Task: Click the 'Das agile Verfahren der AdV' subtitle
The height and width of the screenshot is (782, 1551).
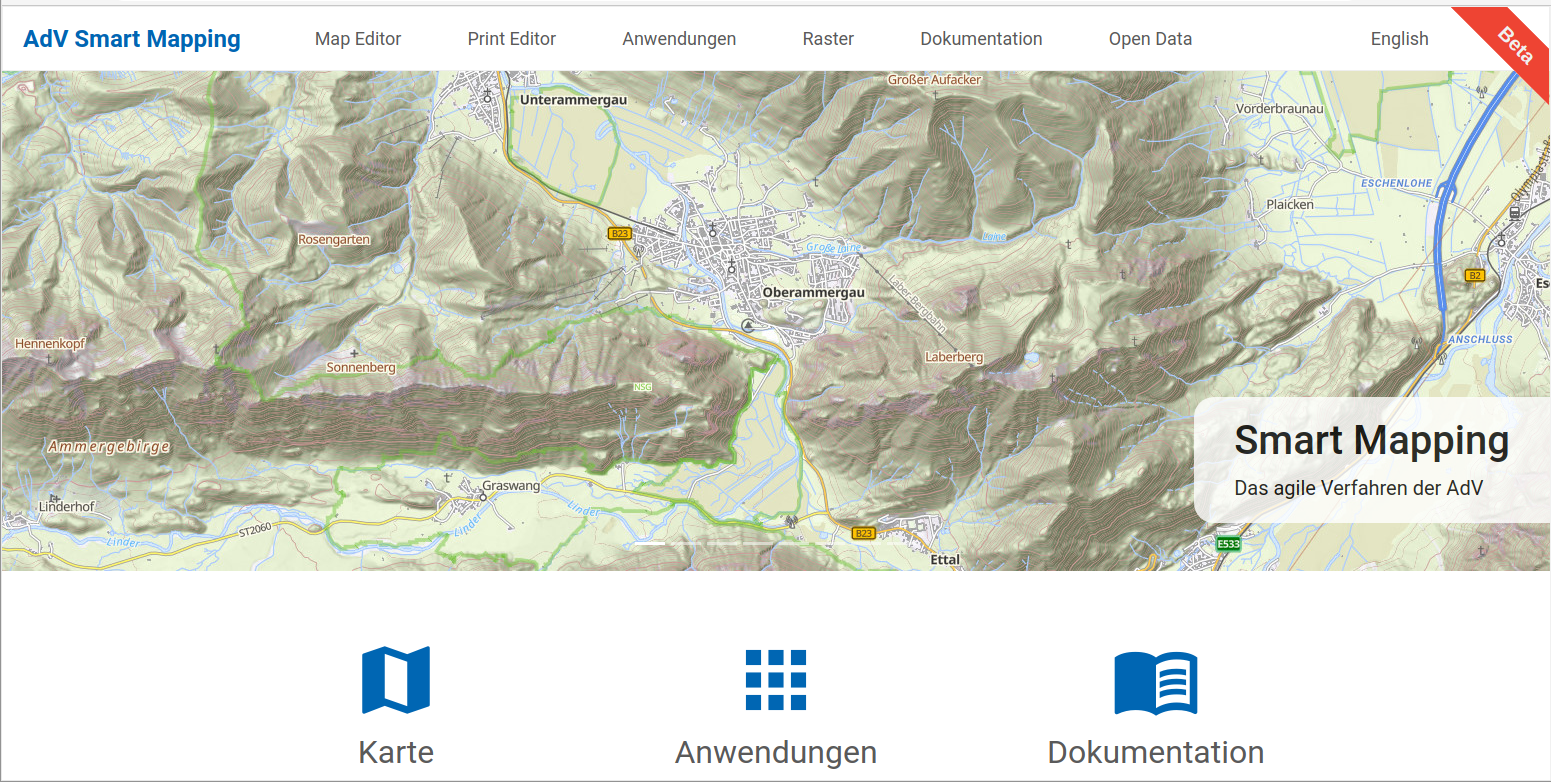Action: click(x=1358, y=488)
